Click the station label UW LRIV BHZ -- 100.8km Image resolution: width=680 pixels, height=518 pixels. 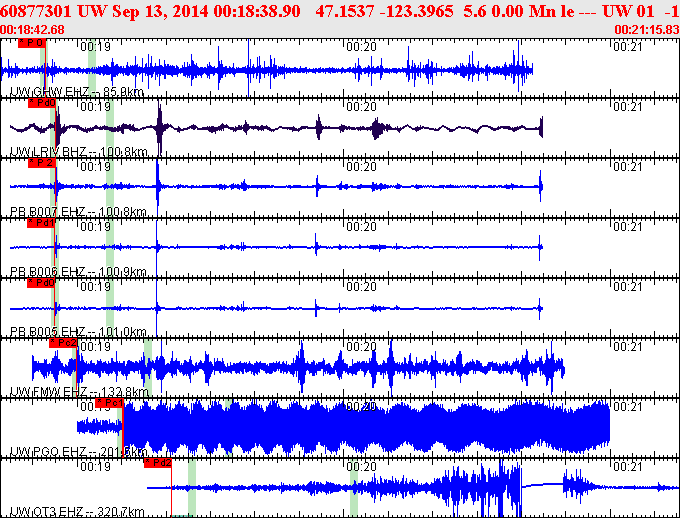pyautogui.click(x=79, y=152)
